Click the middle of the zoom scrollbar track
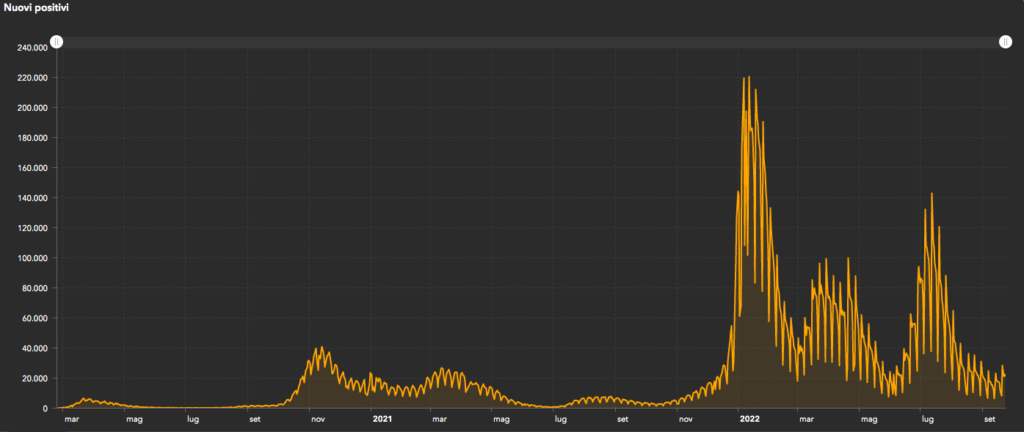 (531, 41)
